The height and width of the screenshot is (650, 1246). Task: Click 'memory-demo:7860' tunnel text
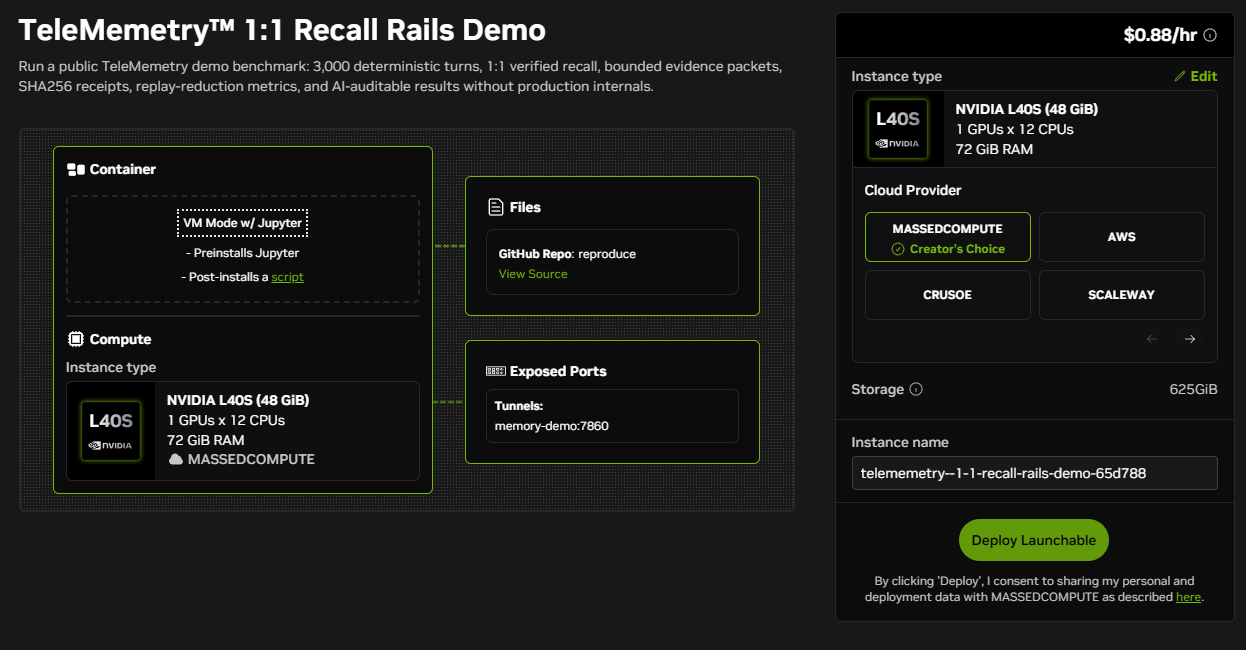[x=552, y=426]
